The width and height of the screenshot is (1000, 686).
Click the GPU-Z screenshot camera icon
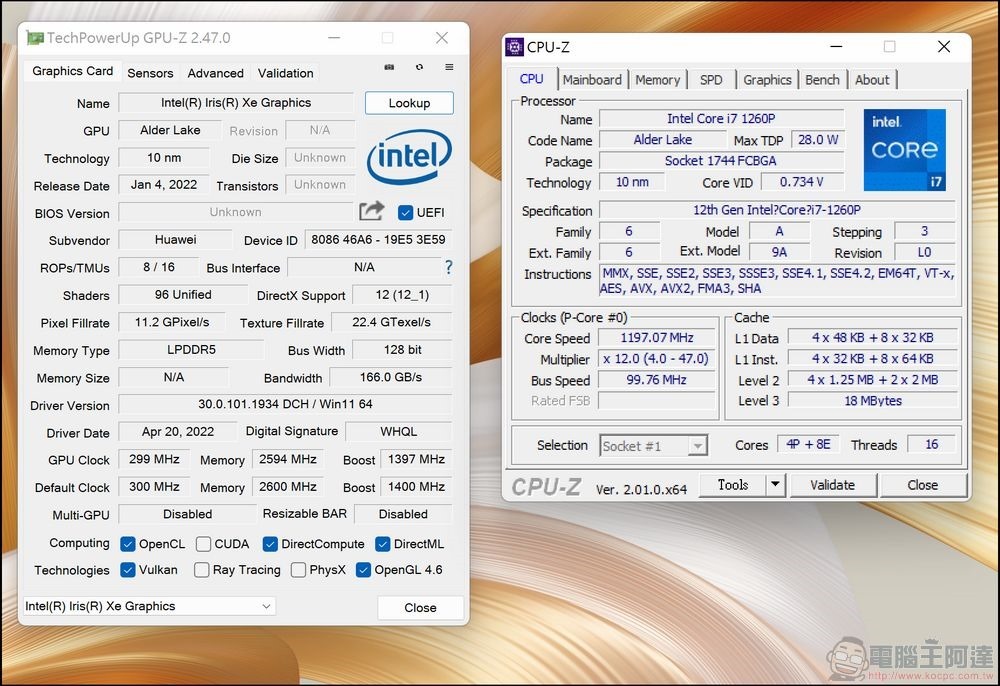(x=389, y=67)
